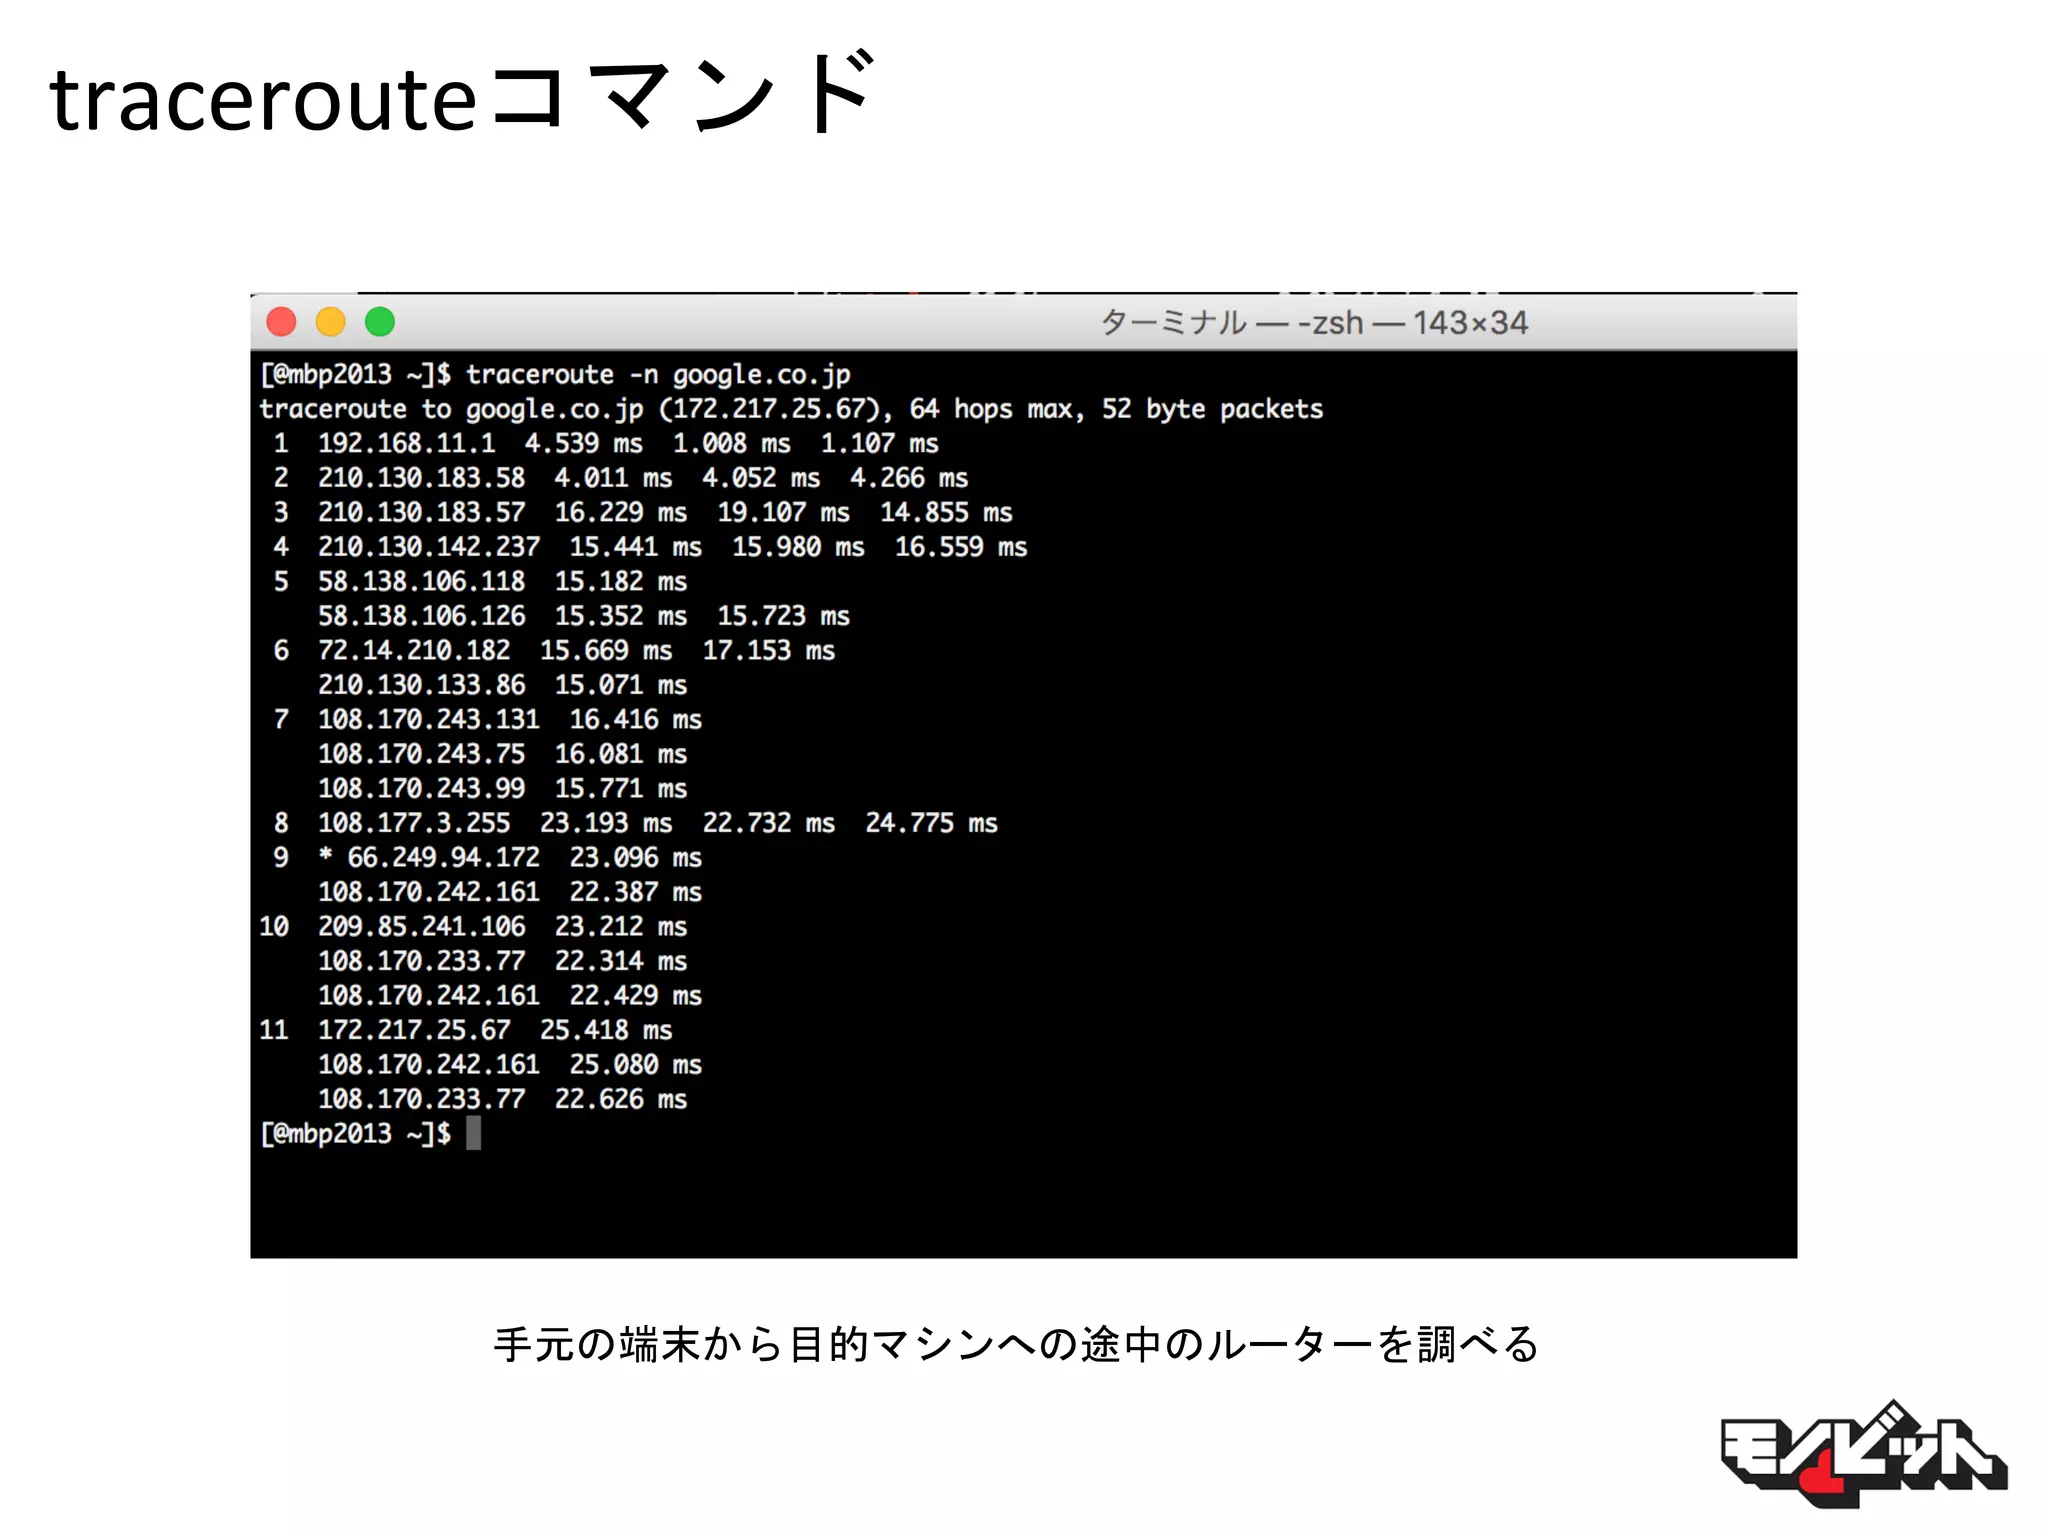Click the terminal cursor at the final prompt
This screenshot has height=1536, width=2048.
pyautogui.click(x=474, y=1133)
